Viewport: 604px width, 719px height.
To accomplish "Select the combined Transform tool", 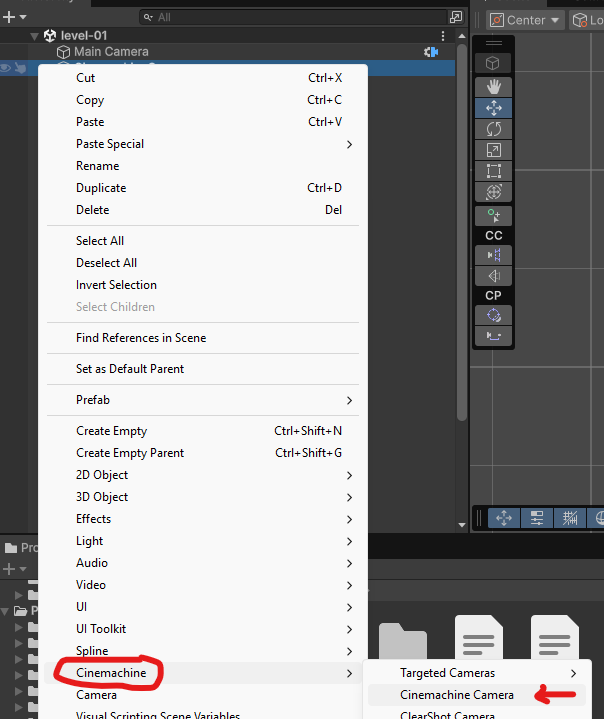I will pos(493,192).
